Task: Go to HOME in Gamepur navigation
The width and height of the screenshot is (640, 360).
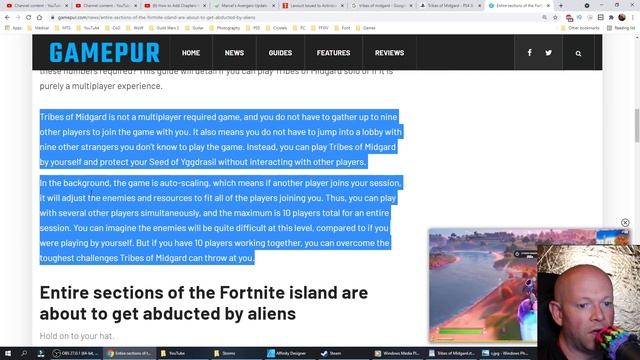Action: [x=191, y=53]
